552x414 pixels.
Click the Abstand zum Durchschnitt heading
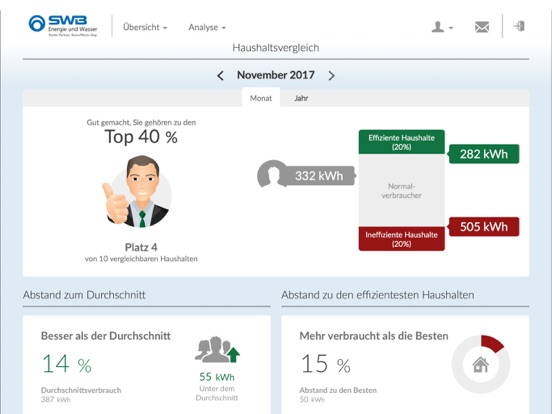click(x=84, y=295)
